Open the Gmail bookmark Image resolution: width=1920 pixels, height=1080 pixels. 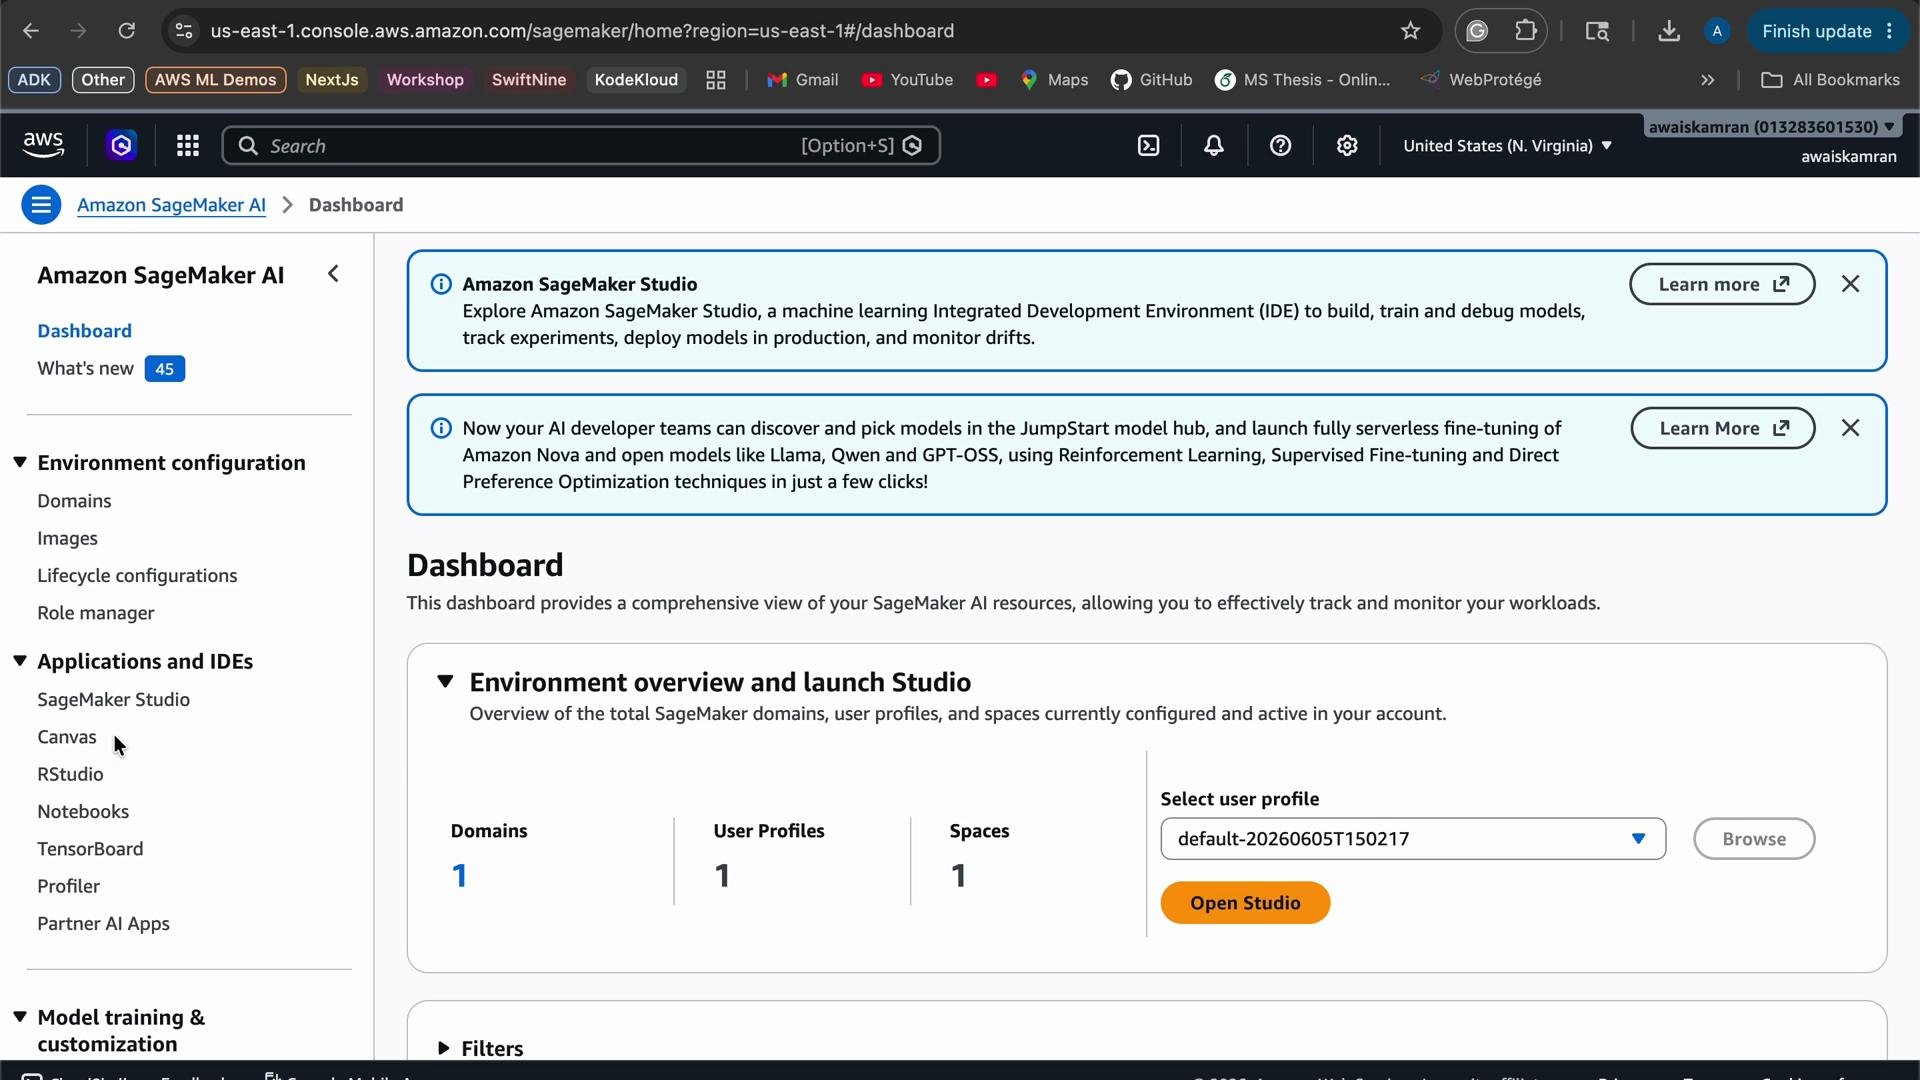pyautogui.click(x=802, y=80)
